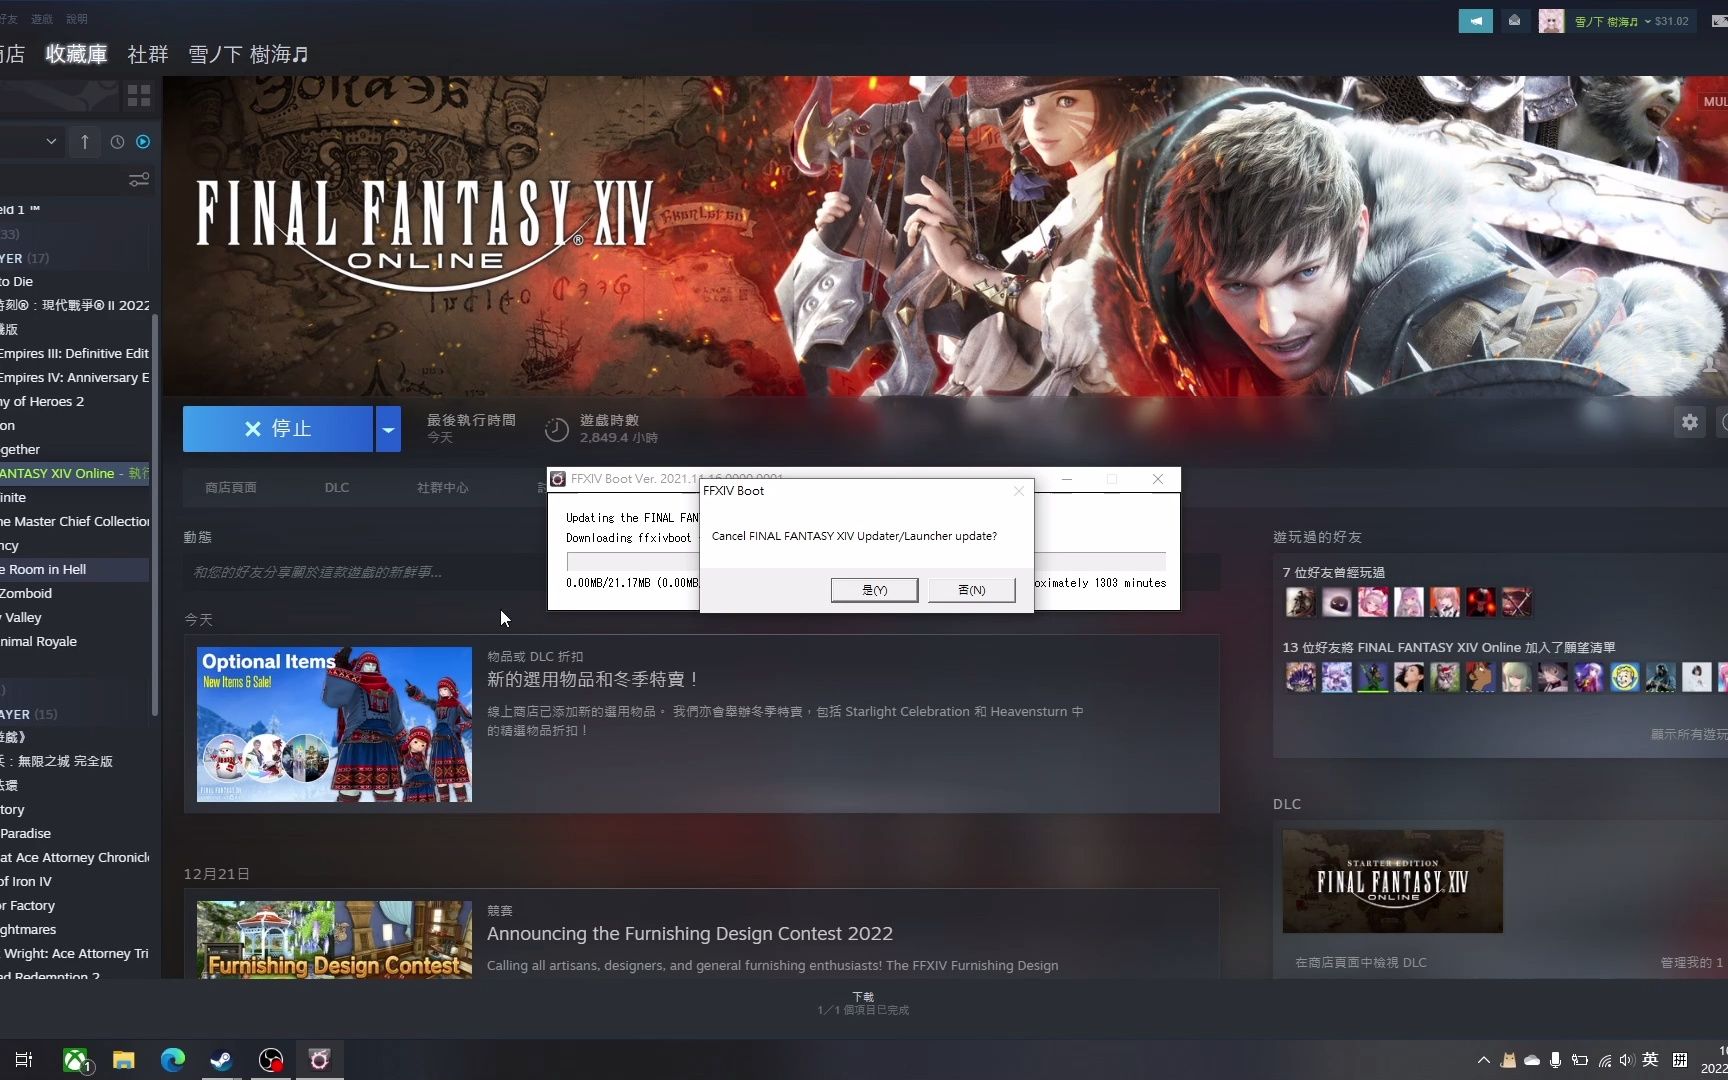
Task: Click the upward arrow sort button in library sidebar
Action: click(85, 142)
